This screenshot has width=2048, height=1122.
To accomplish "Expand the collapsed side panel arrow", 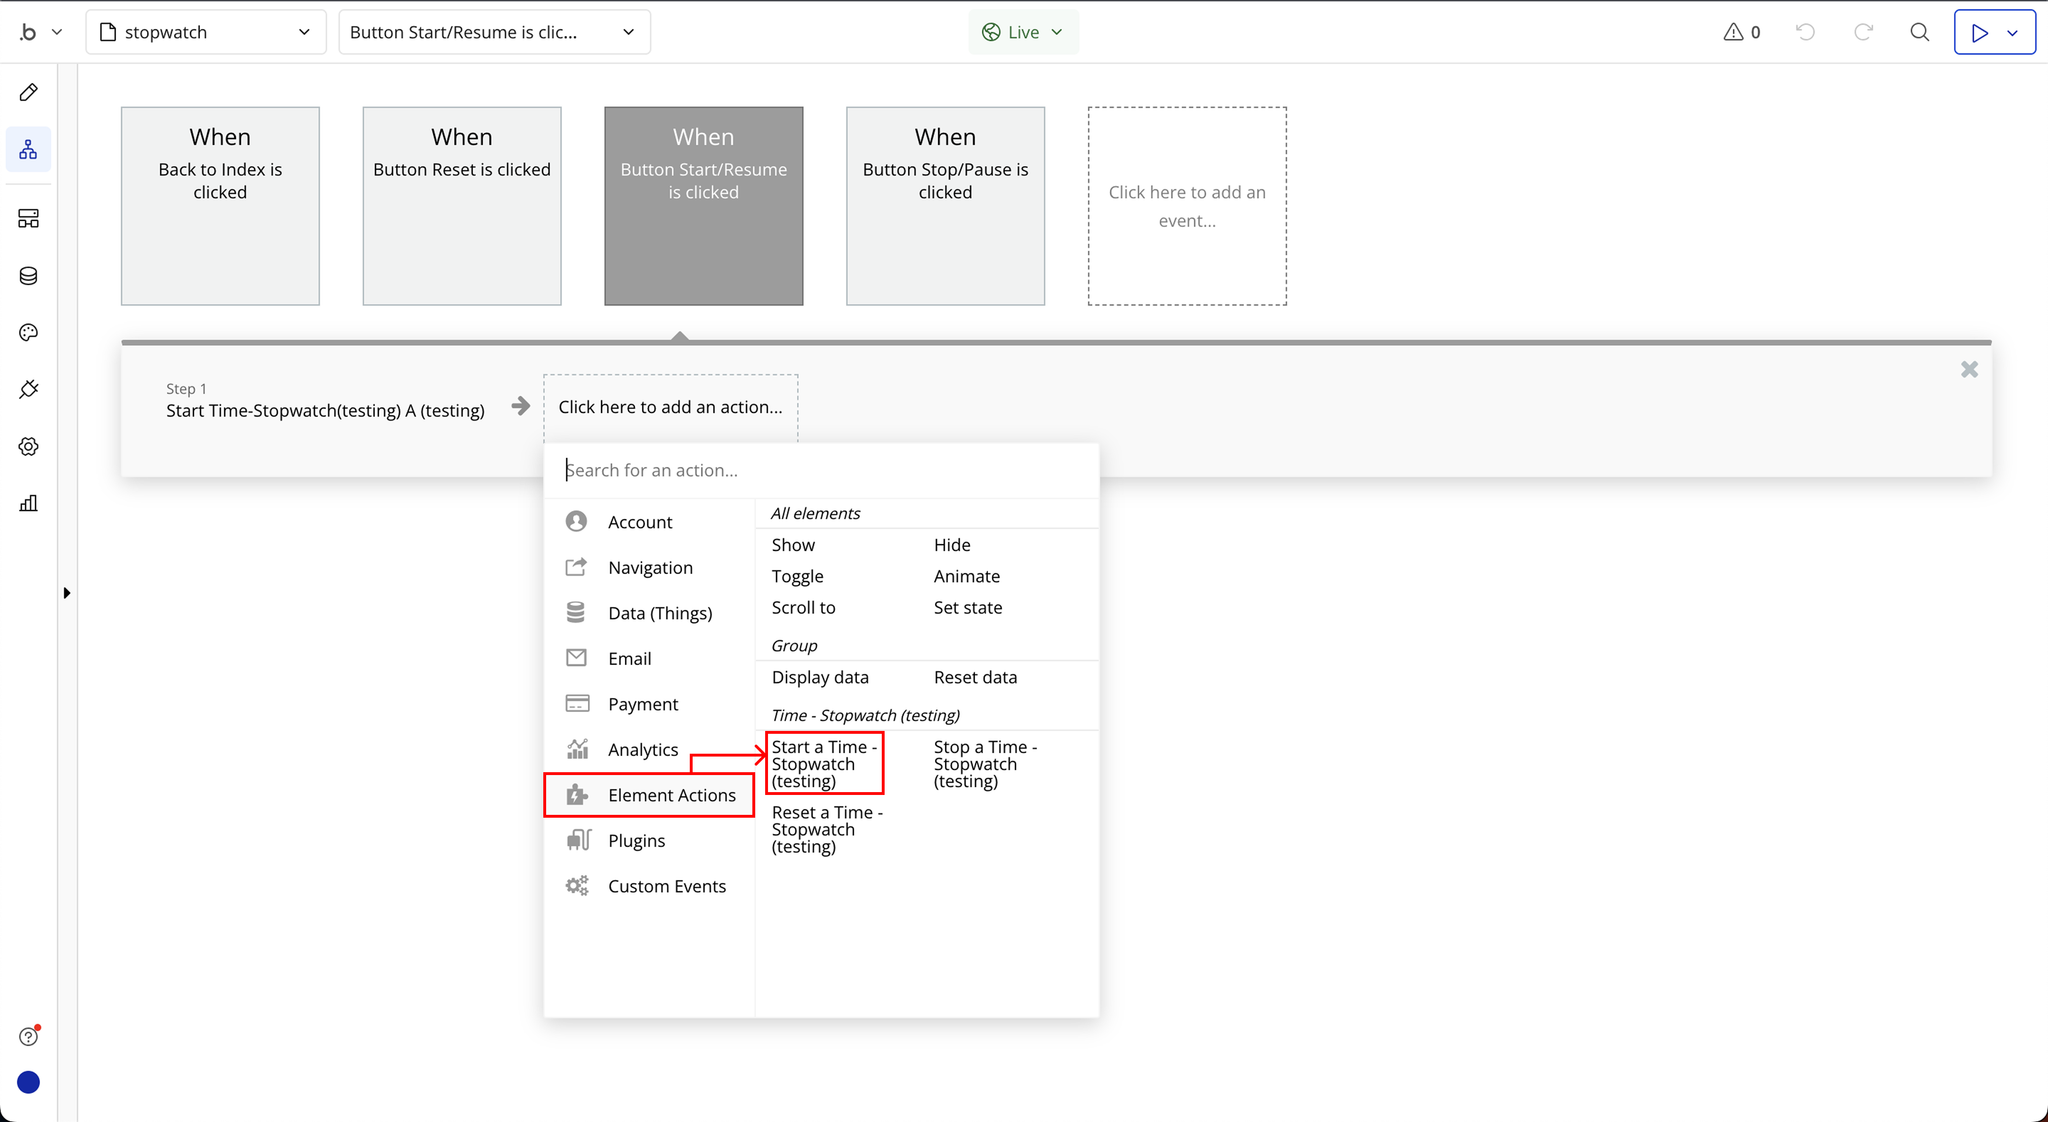I will 67,593.
